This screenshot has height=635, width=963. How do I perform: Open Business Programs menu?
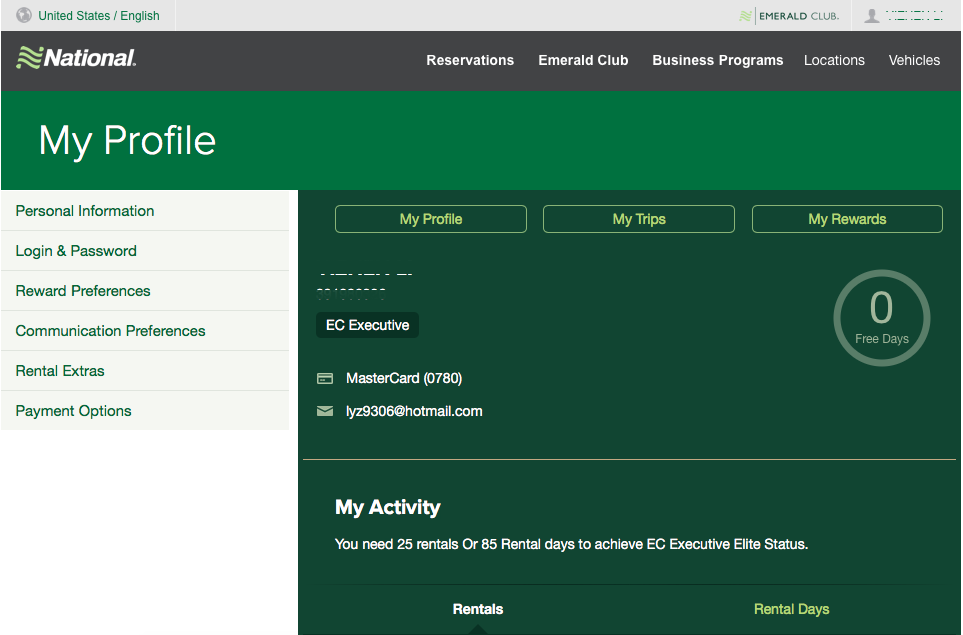coord(717,60)
